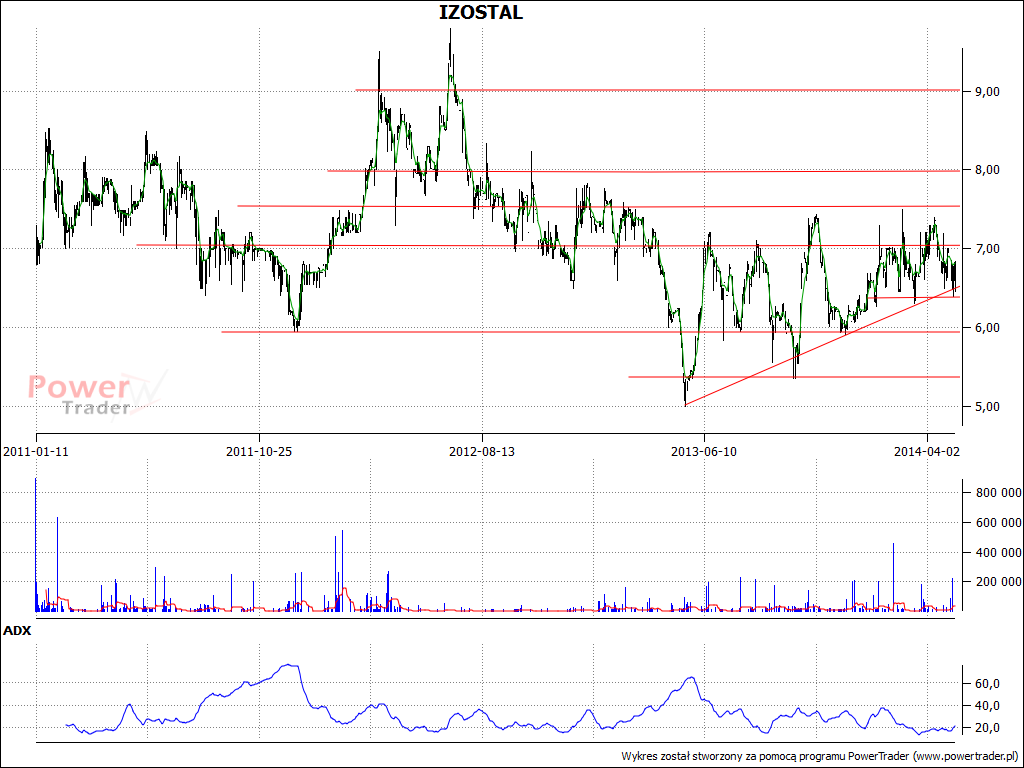Select the 2014-04-02 date label

pyautogui.click(x=927, y=451)
